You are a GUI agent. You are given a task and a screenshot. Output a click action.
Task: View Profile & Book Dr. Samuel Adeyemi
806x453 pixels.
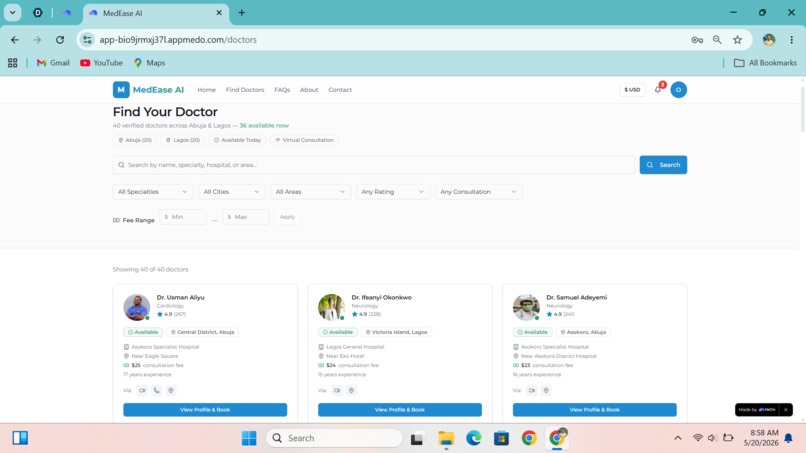coord(595,410)
